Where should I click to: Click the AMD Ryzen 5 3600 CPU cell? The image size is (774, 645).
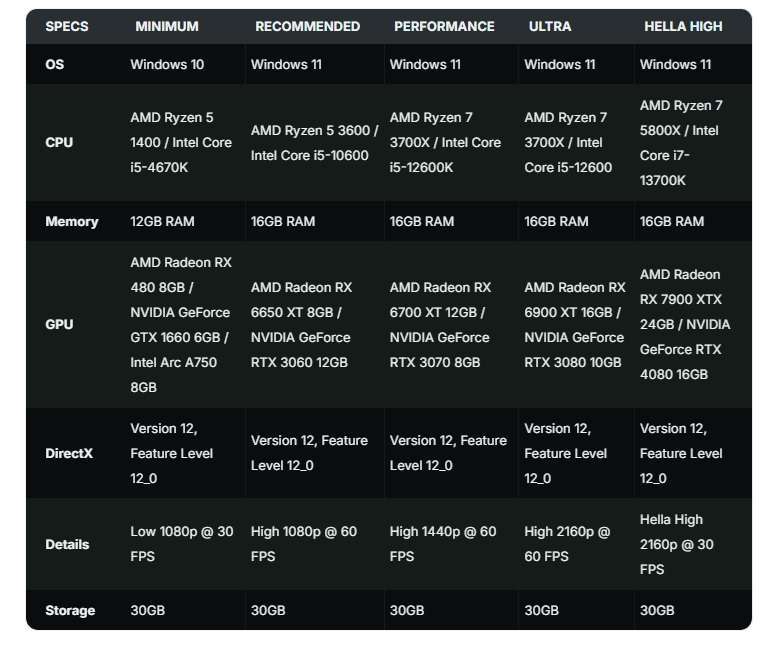click(x=314, y=143)
